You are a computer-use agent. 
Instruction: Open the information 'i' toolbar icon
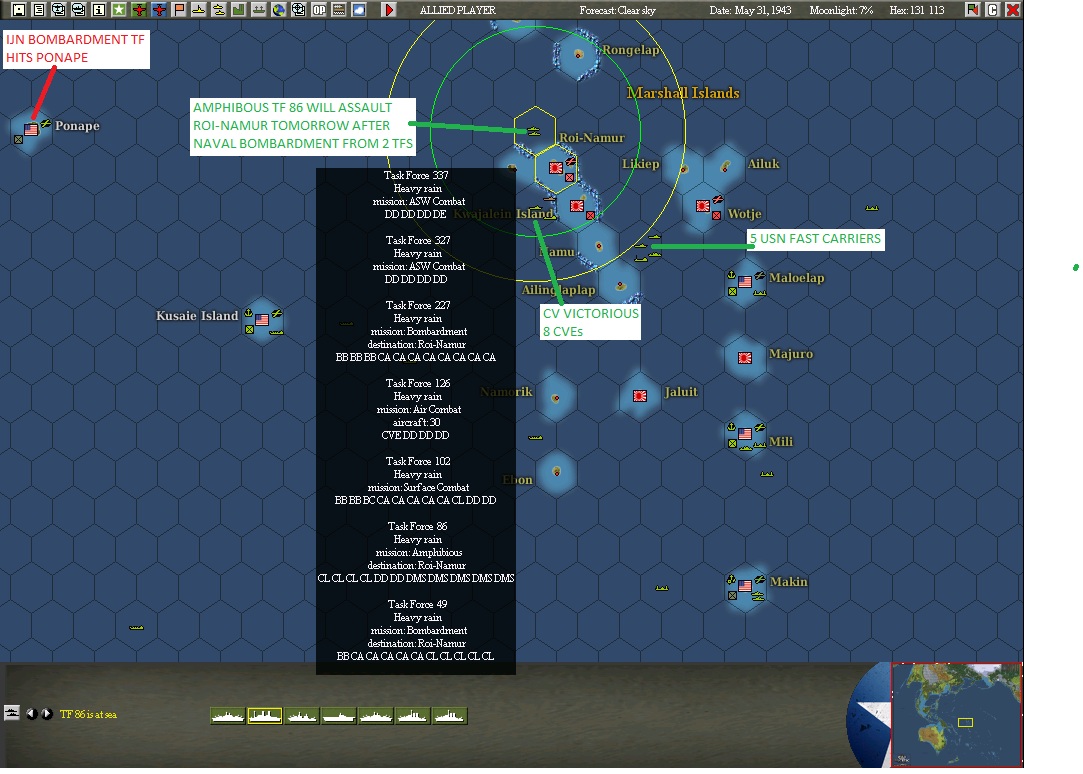[99, 10]
